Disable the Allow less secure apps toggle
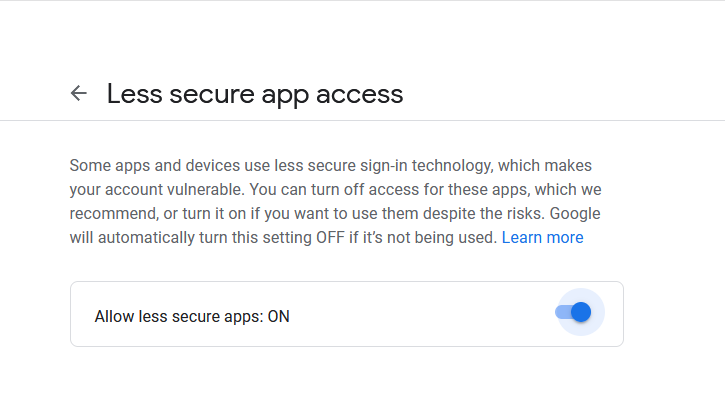The width and height of the screenshot is (725, 414). 574,313
